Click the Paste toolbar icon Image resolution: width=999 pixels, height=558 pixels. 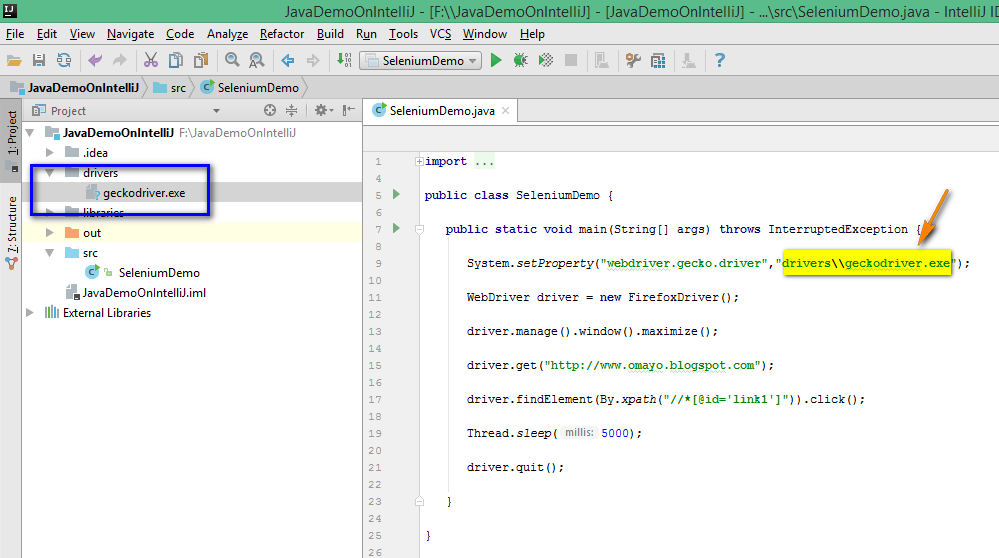[201, 61]
